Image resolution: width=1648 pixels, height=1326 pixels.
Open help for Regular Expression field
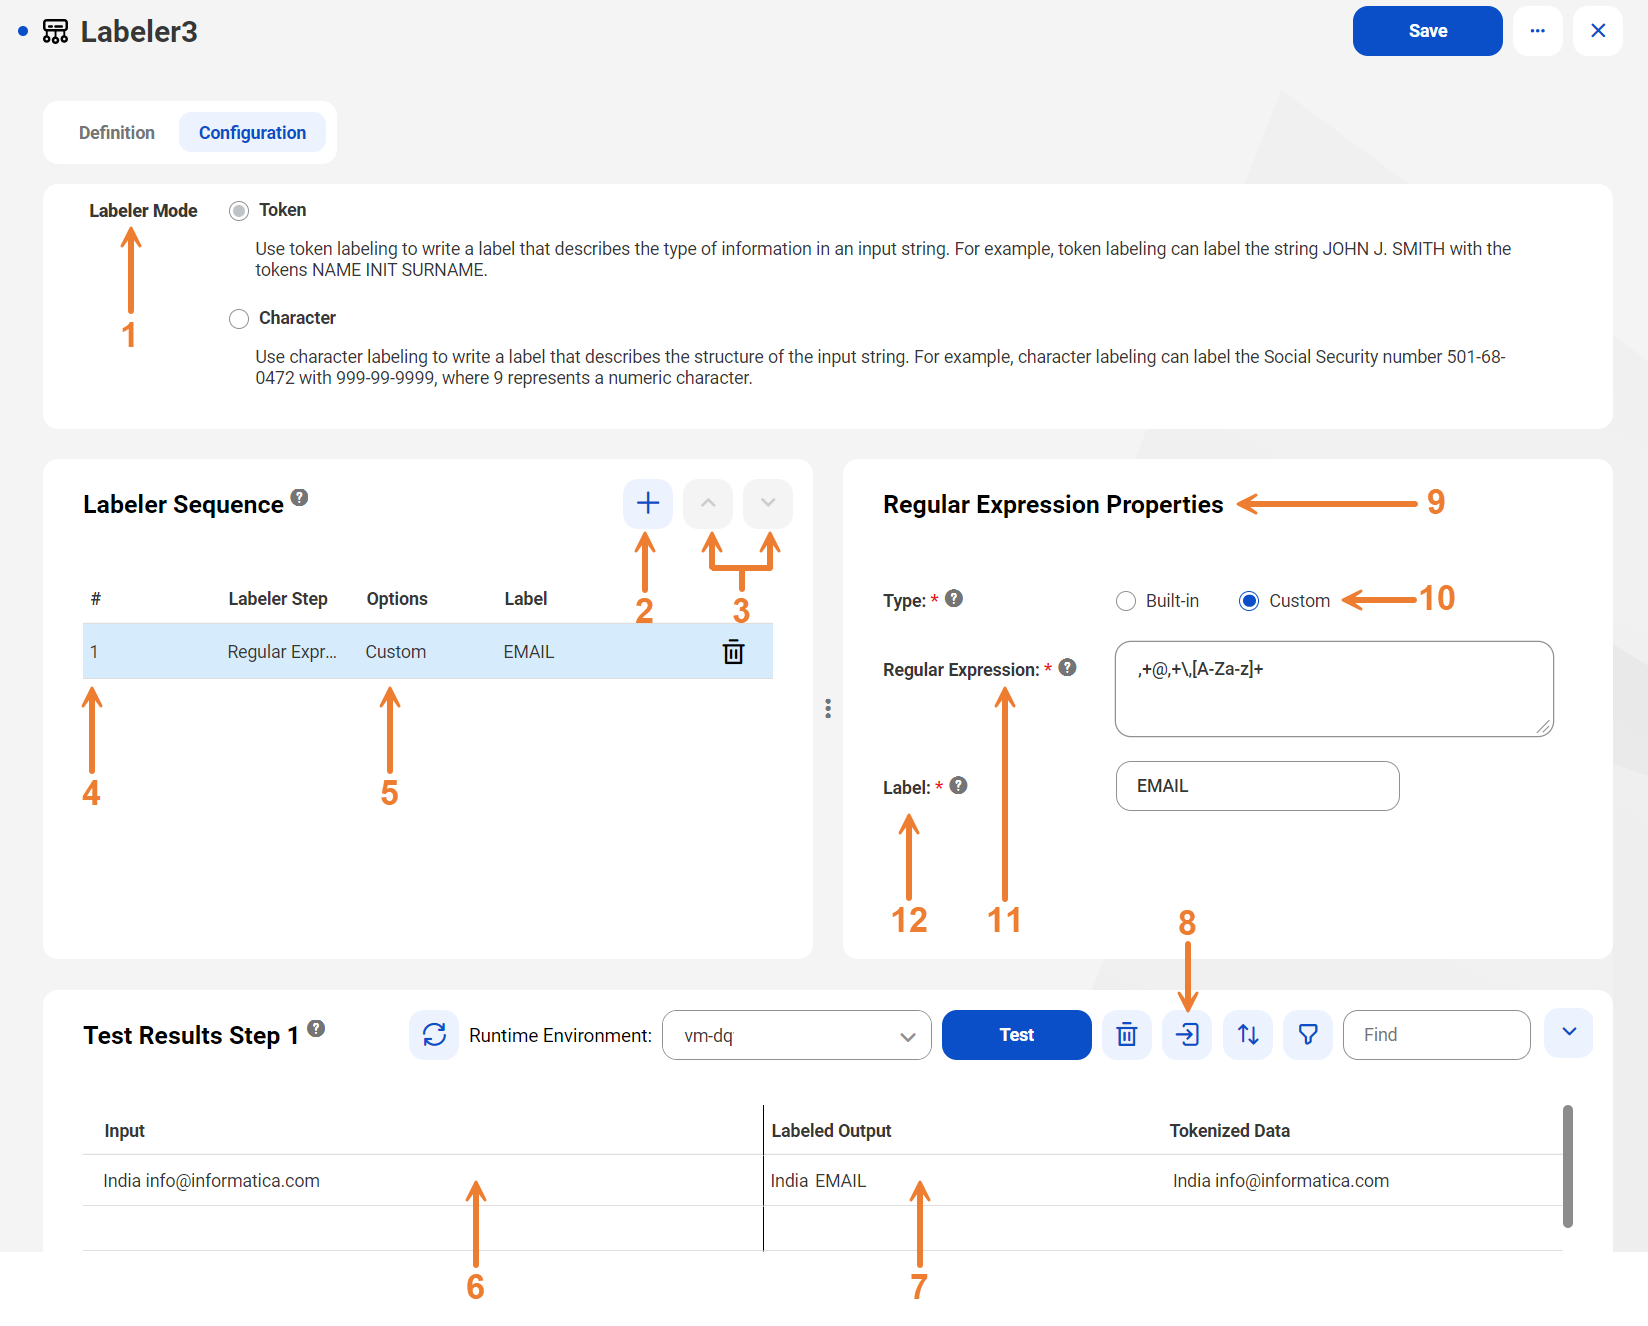pos(1067,667)
